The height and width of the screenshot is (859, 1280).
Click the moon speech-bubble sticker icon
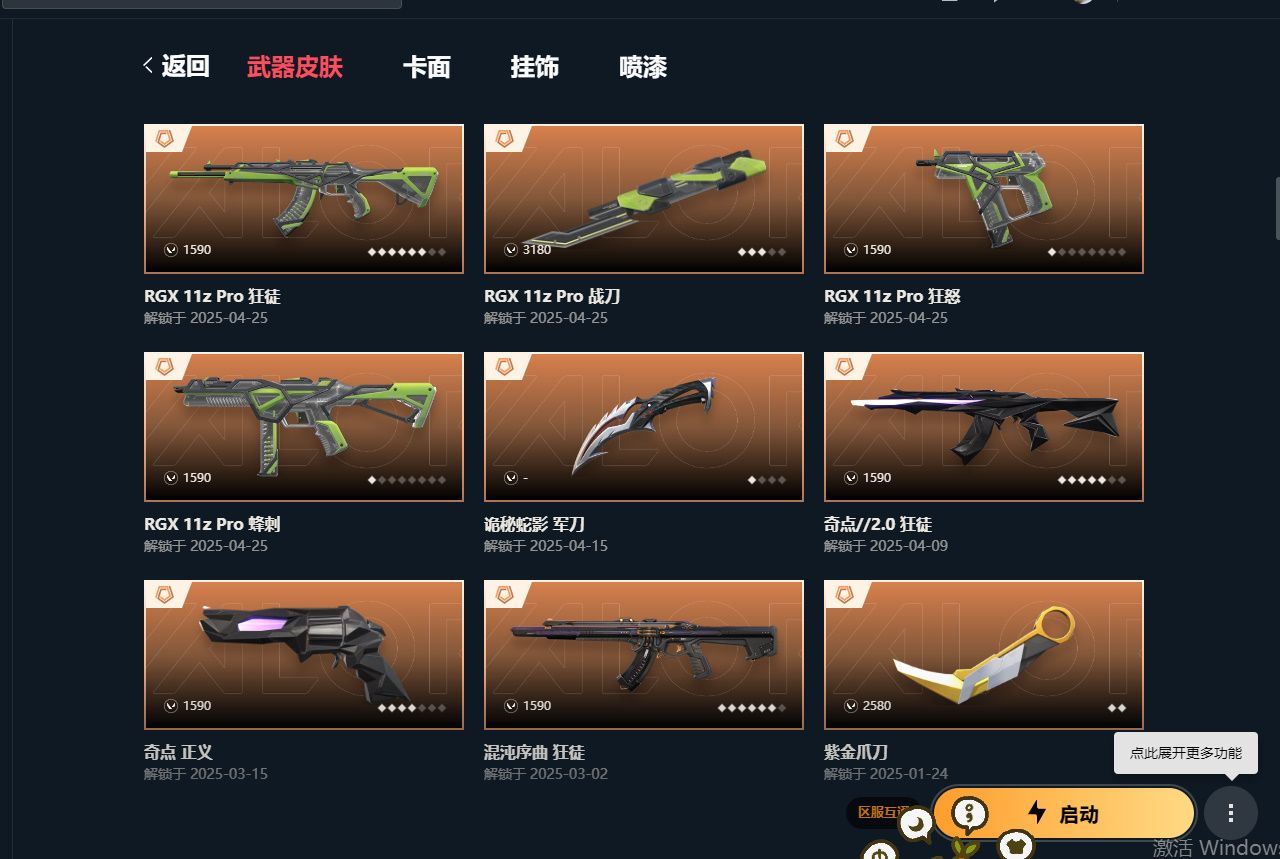[916, 825]
